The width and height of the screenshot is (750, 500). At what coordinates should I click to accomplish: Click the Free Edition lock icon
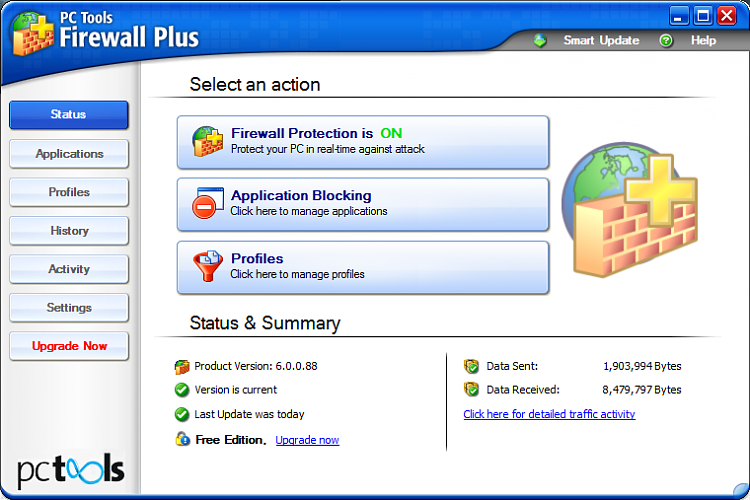(x=182, y=439)
